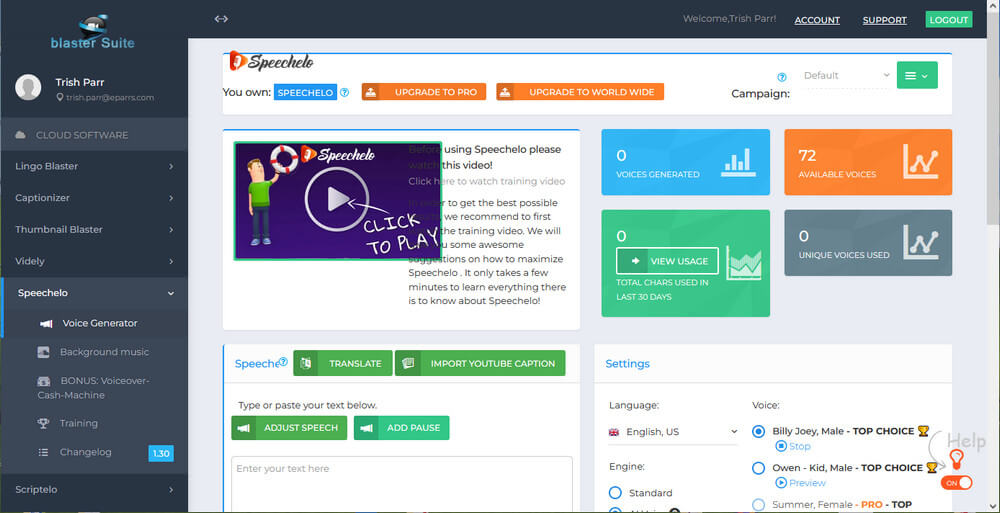
Task: Select the Billy Joey, Male voice
Action: [758, 431]
